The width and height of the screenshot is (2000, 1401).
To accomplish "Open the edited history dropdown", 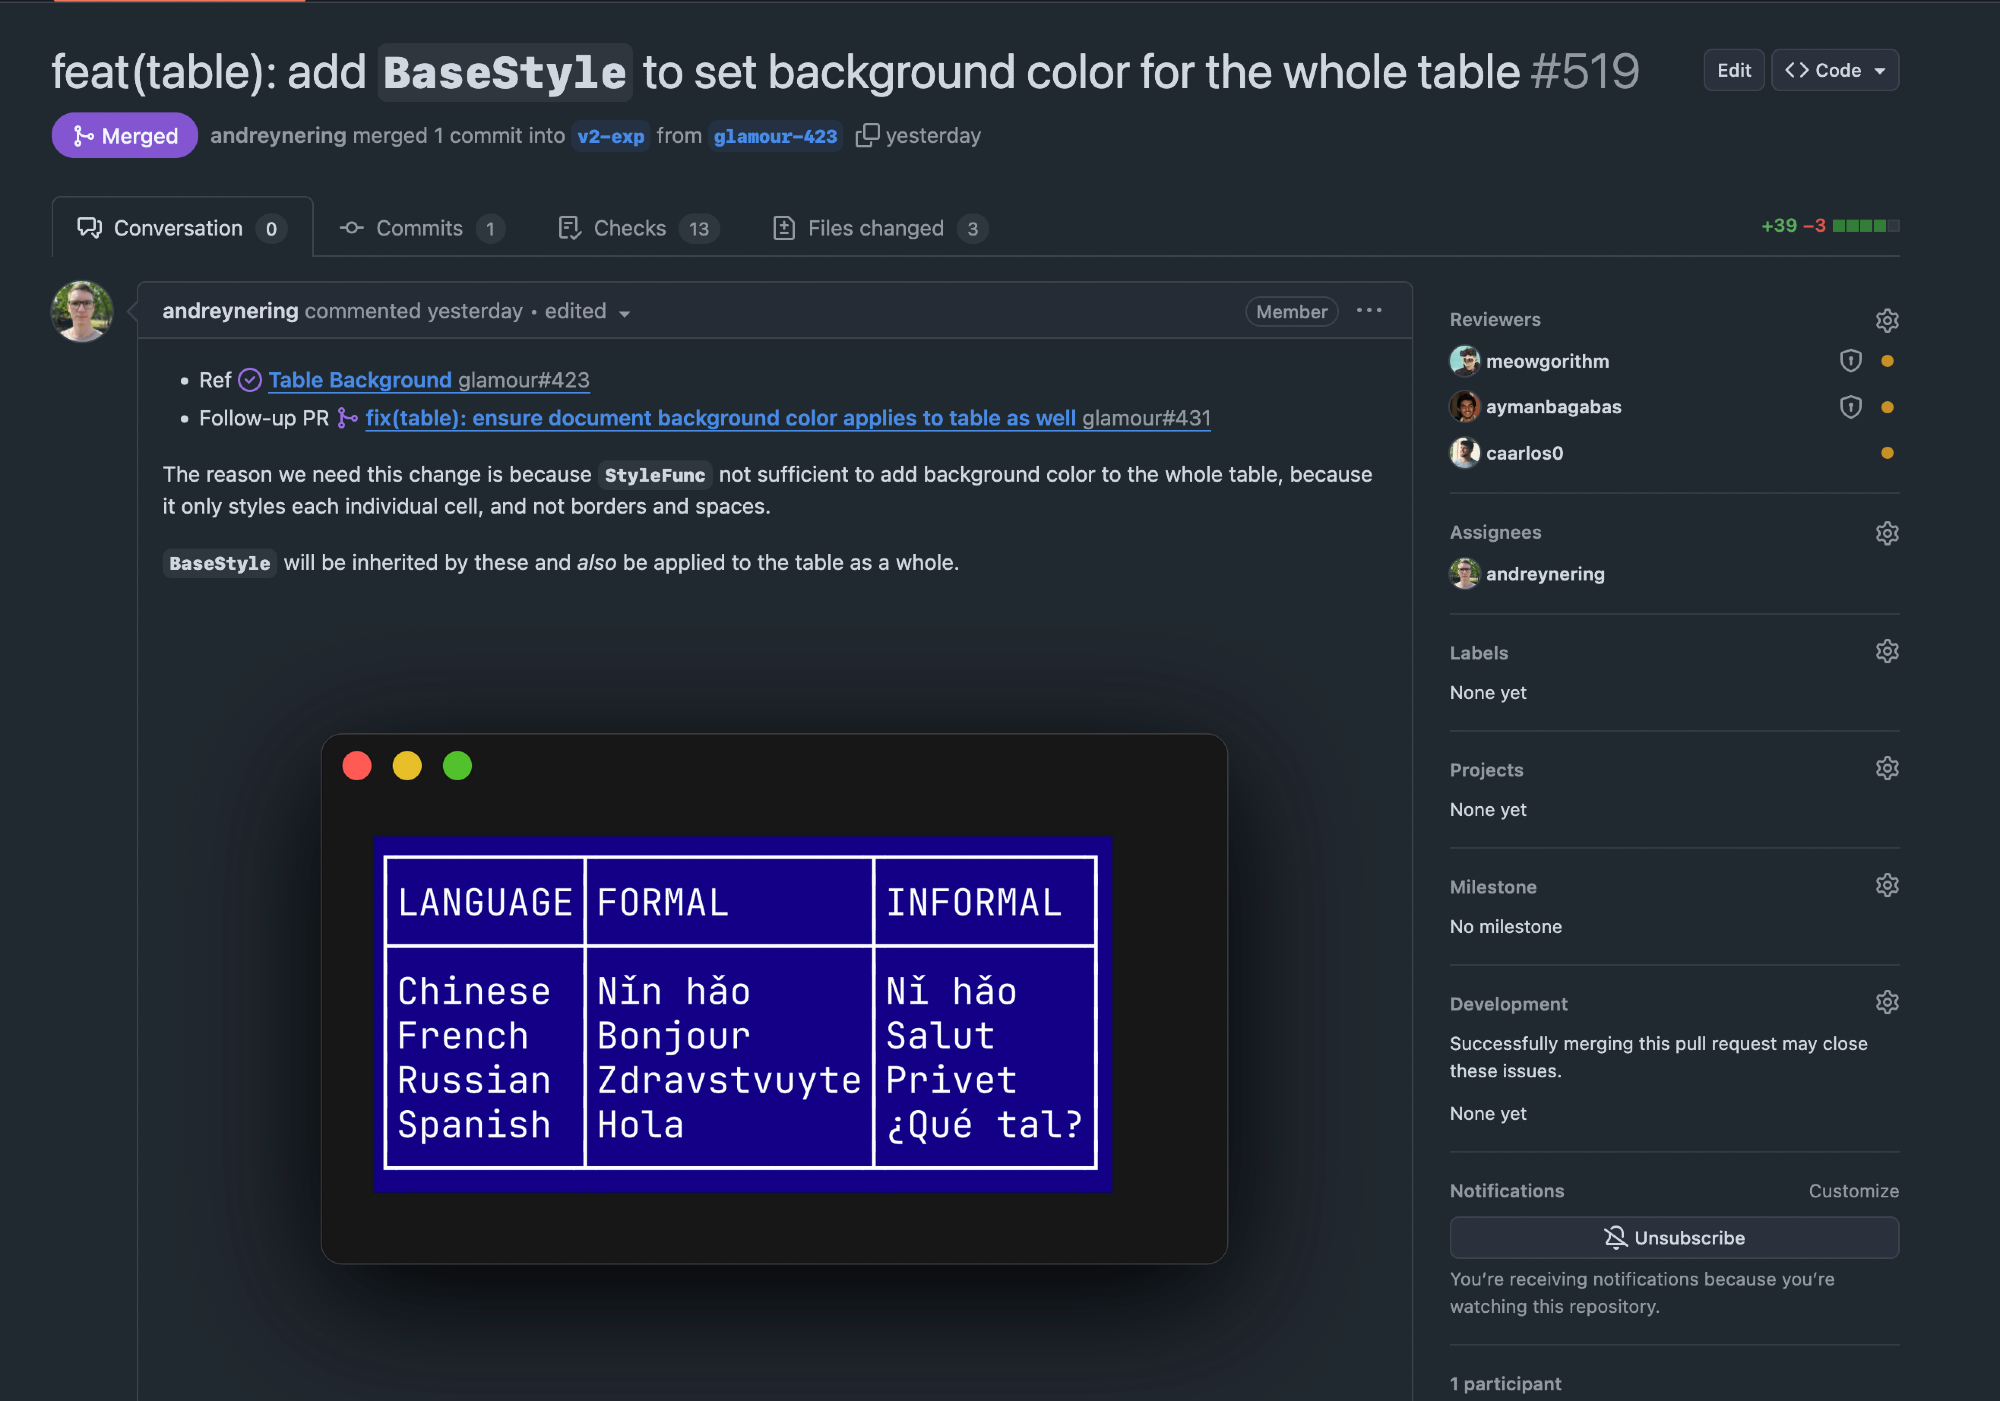I will (587, 312).
